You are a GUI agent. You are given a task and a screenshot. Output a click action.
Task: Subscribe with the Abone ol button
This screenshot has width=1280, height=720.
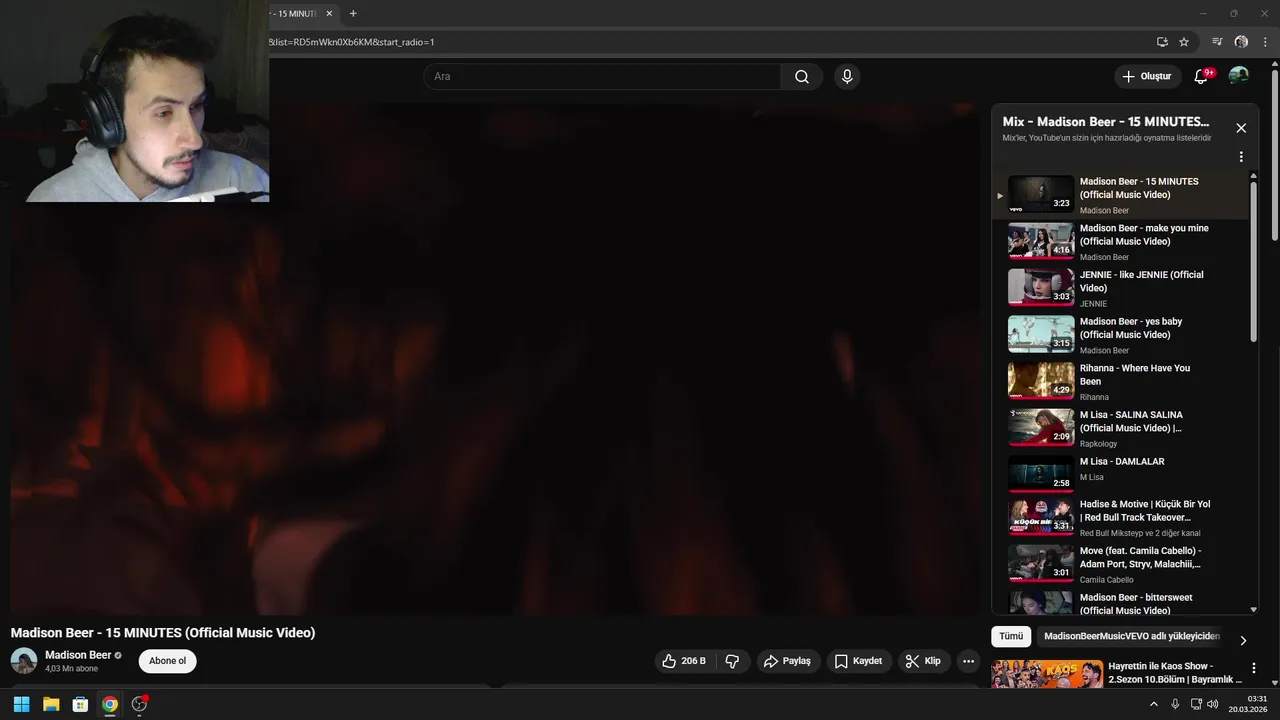click(x=168, y=661)
